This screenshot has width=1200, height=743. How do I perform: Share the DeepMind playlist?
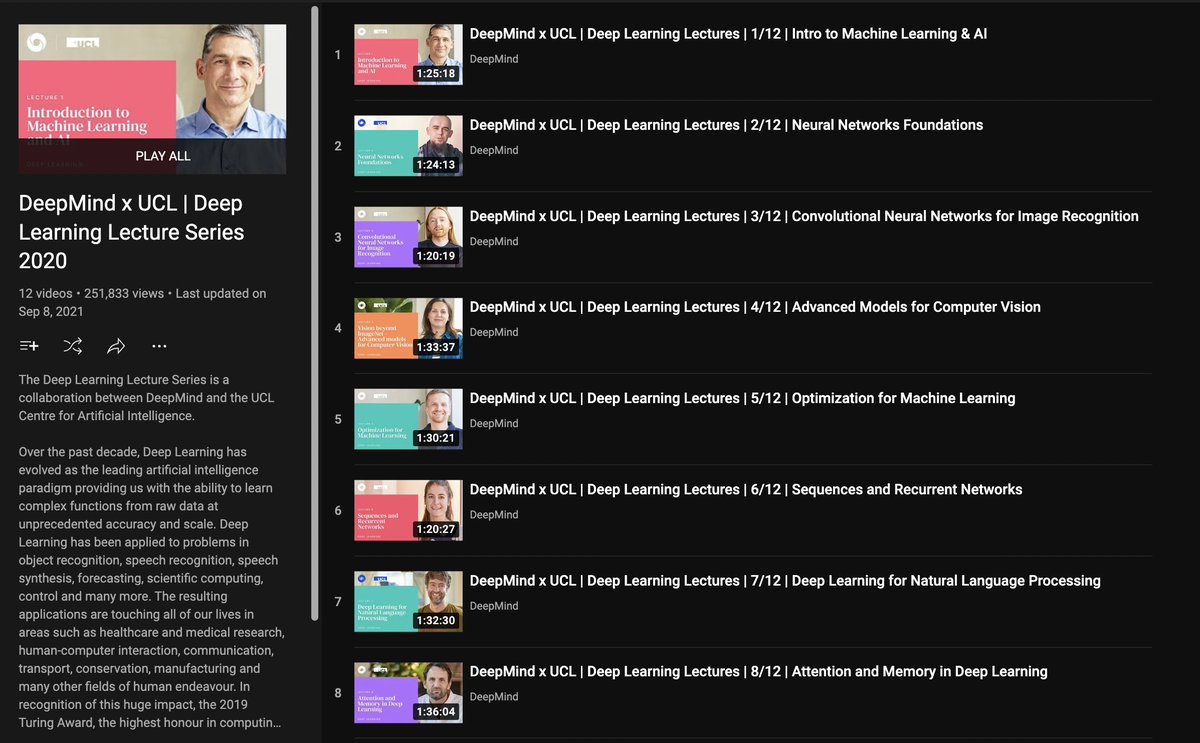115,345
